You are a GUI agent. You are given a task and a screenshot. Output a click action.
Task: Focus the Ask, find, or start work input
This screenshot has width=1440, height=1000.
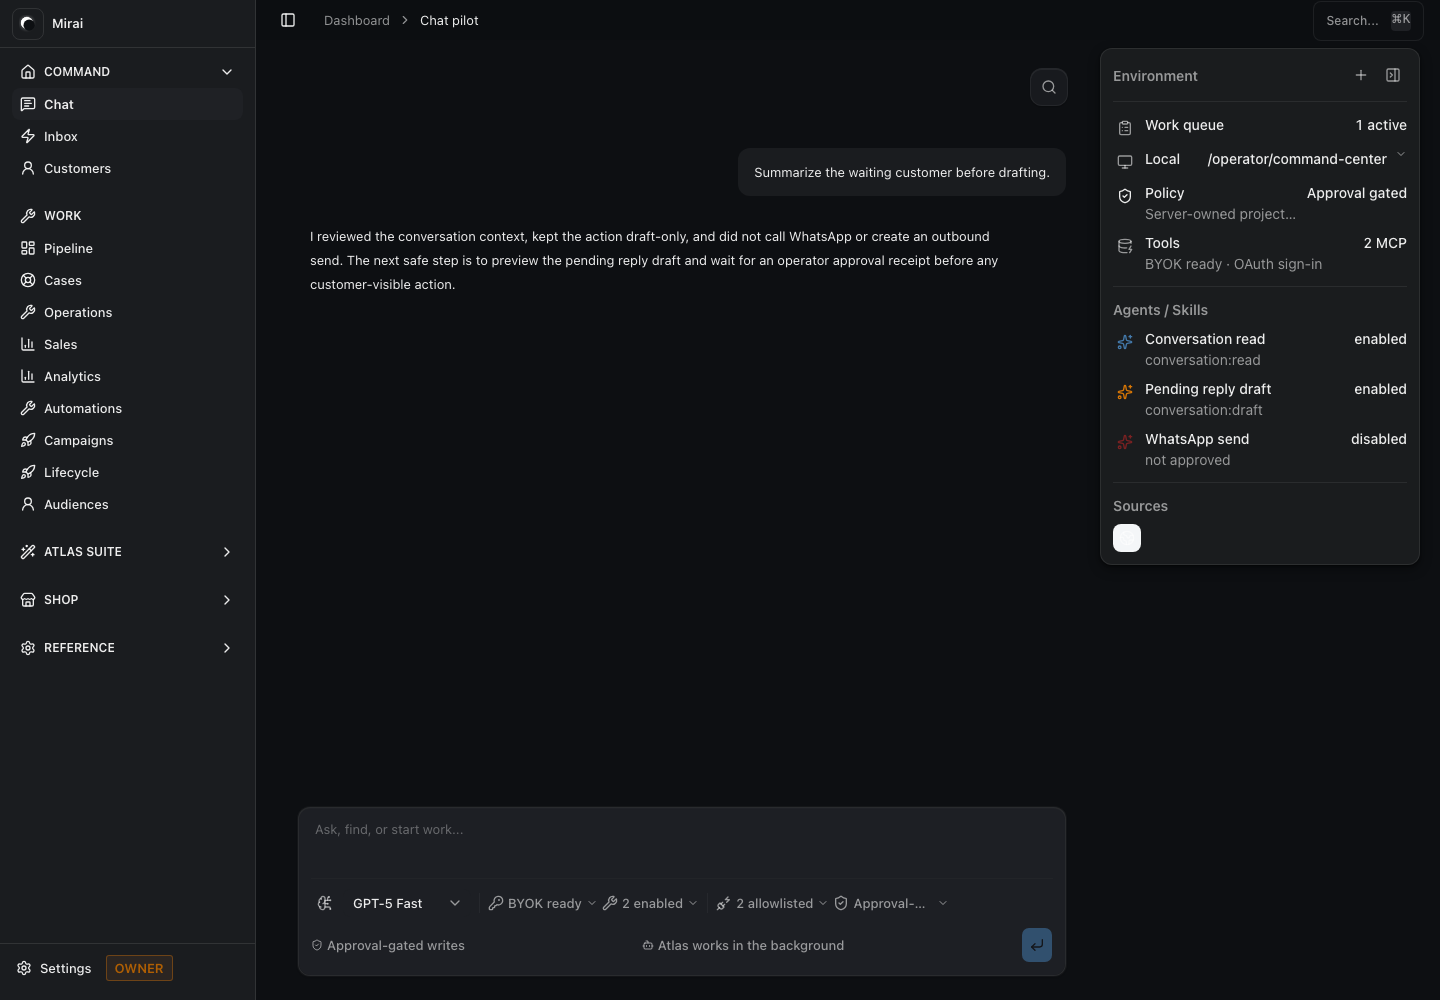682,842
